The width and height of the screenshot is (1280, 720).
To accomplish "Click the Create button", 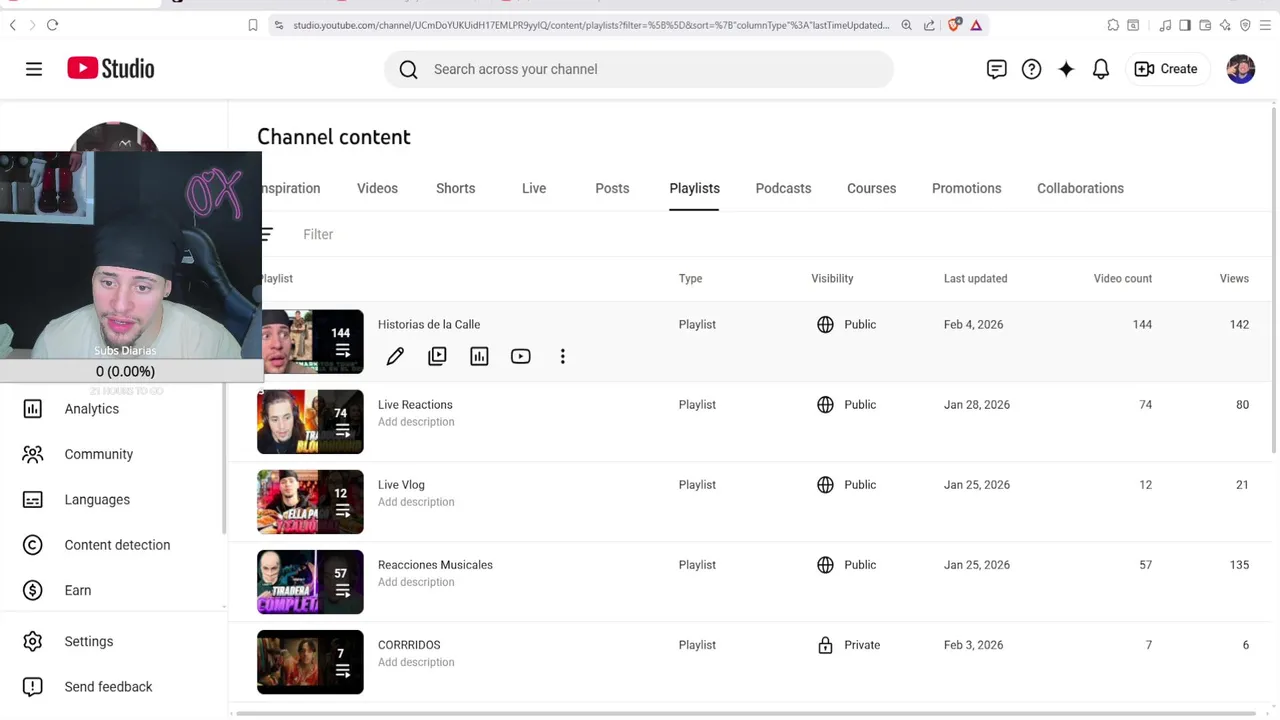I will [x=1166, y=69].
